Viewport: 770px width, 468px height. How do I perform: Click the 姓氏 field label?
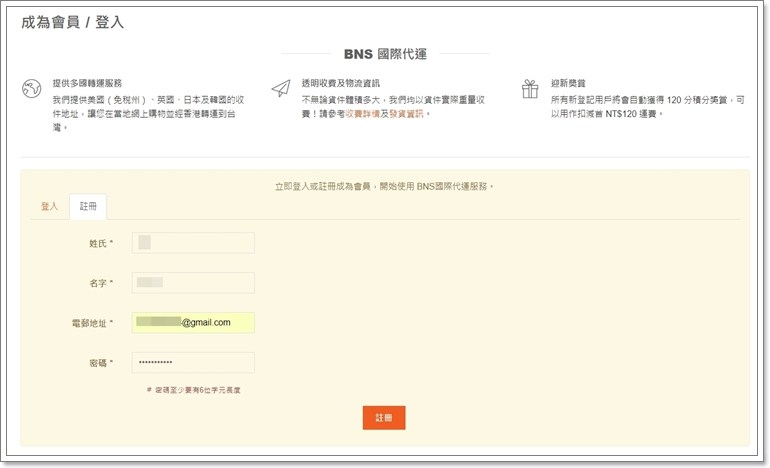point(100,243)
